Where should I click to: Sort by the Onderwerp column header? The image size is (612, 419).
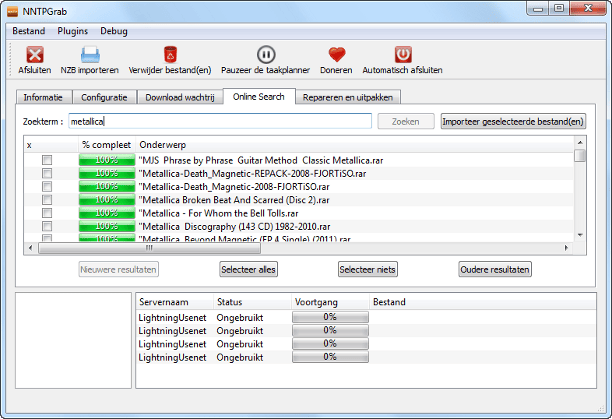[354, 145]
